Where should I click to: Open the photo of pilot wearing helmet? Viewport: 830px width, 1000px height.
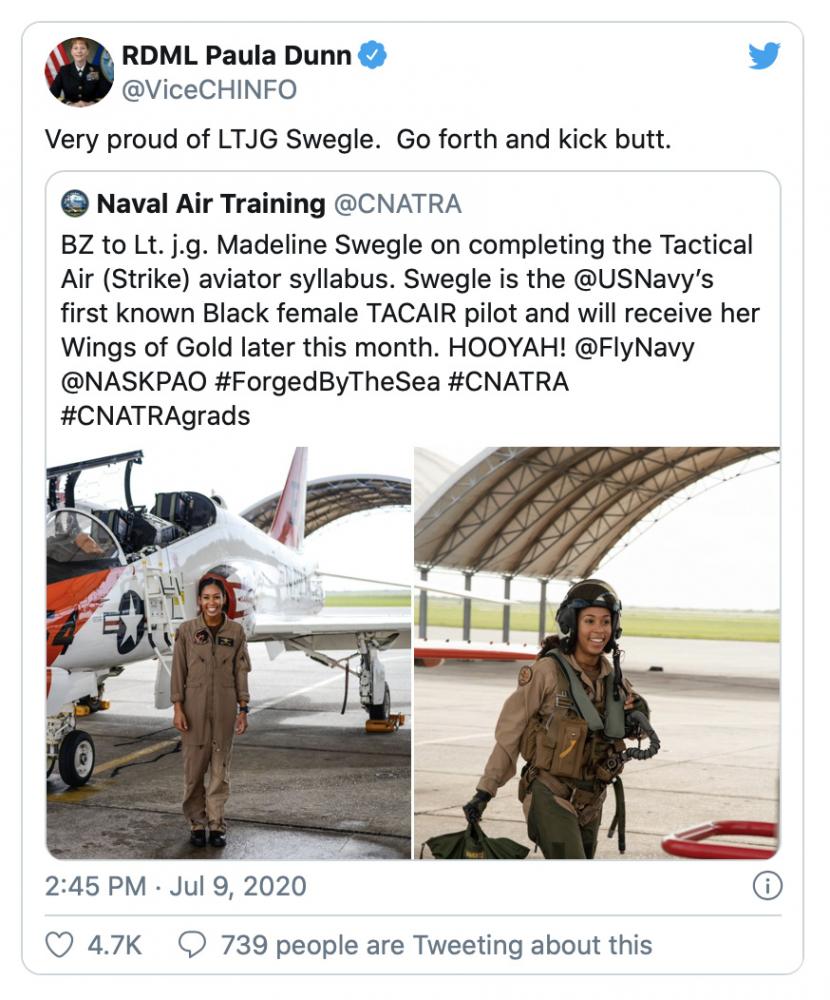597,652
